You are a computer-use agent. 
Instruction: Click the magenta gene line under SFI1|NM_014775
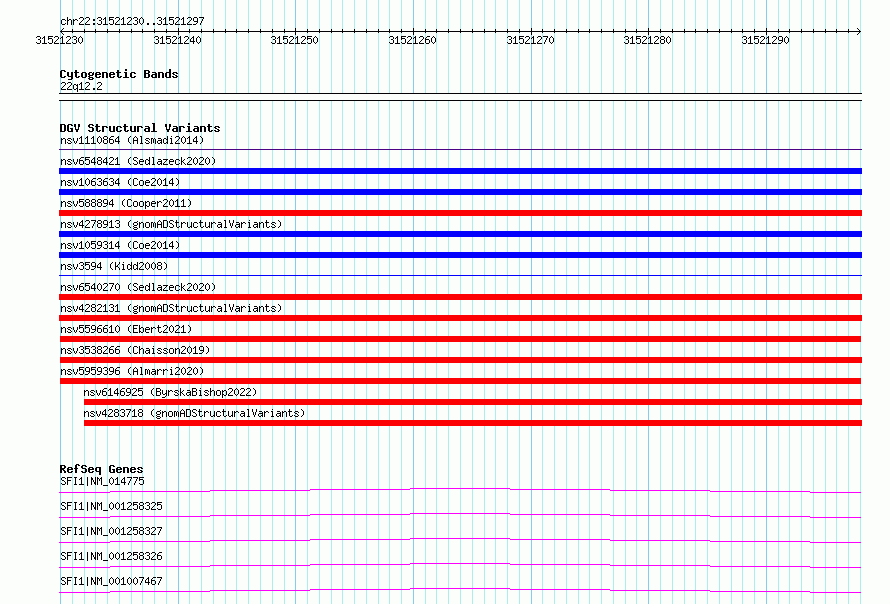click(x=460, y=490)
